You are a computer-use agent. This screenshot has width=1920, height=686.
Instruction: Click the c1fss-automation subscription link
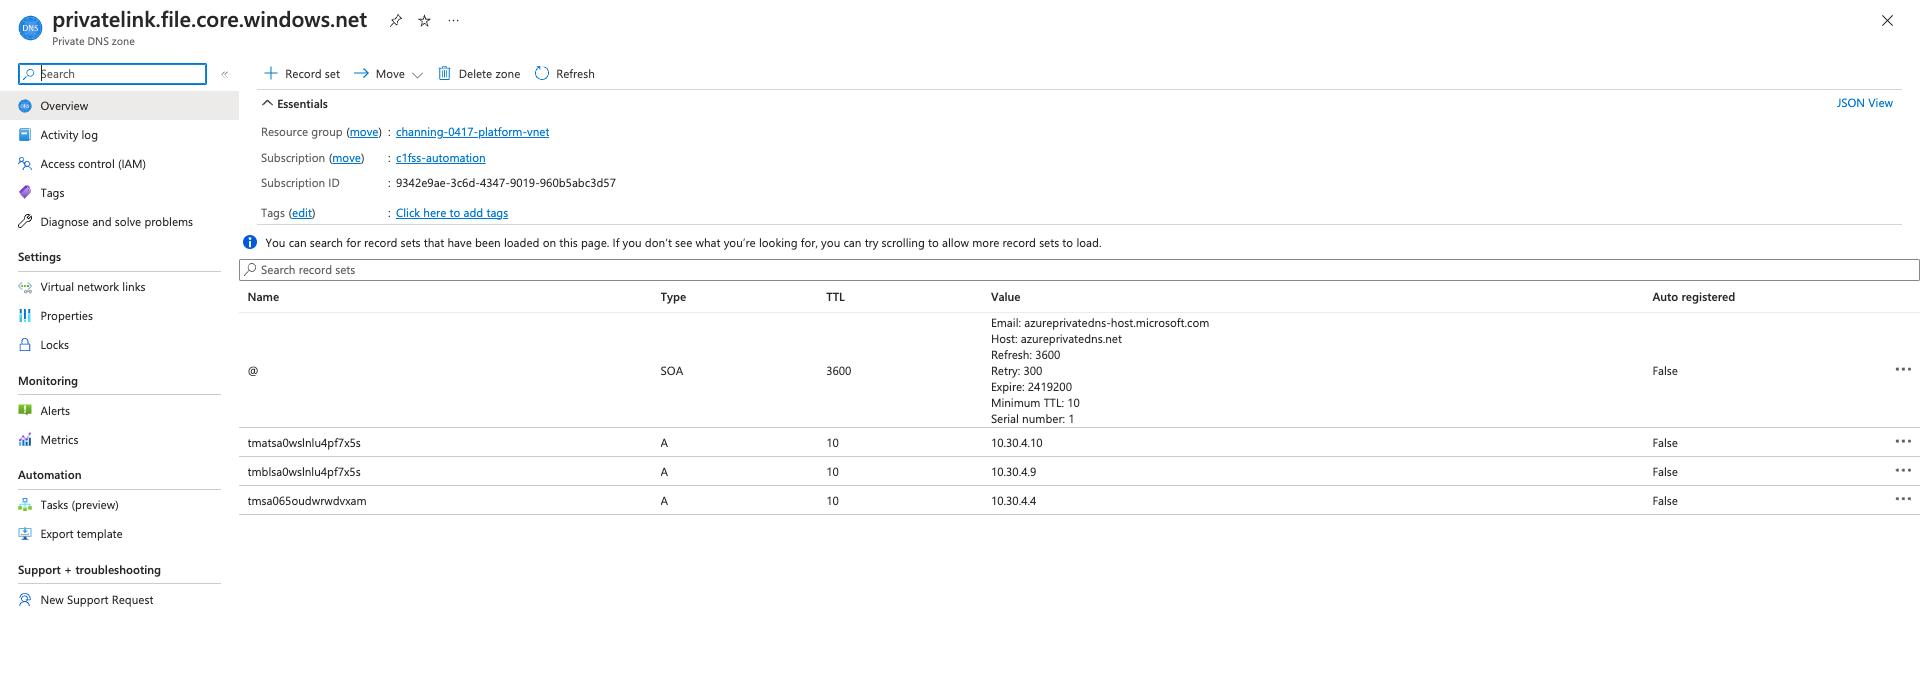[440, 158]
